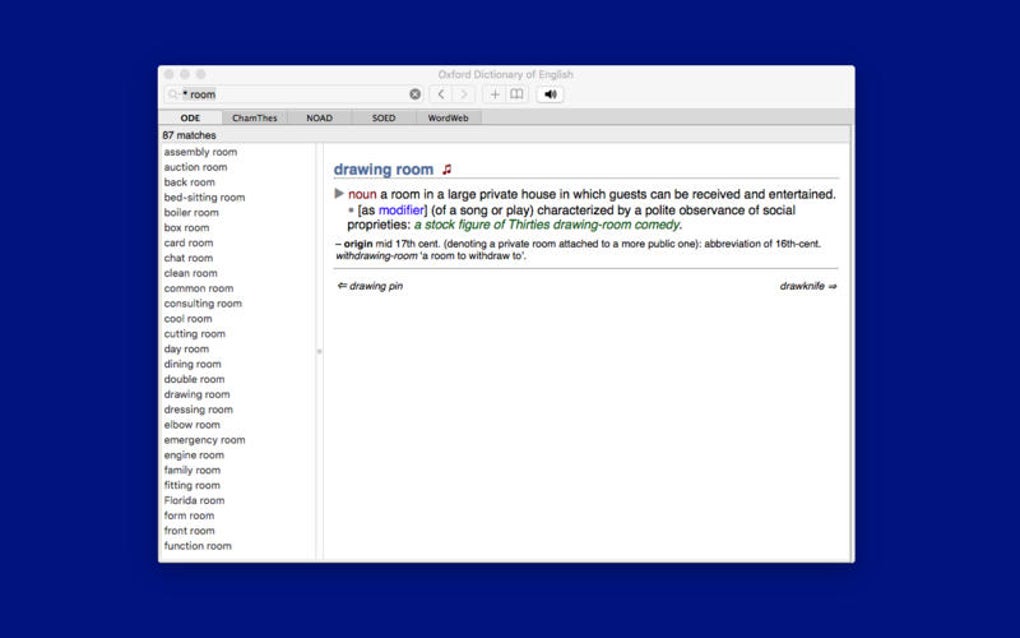Click the '87 matches' count label
Image resolution: width=1020 pixels, height=638 pixels.
tap(189, 135)
